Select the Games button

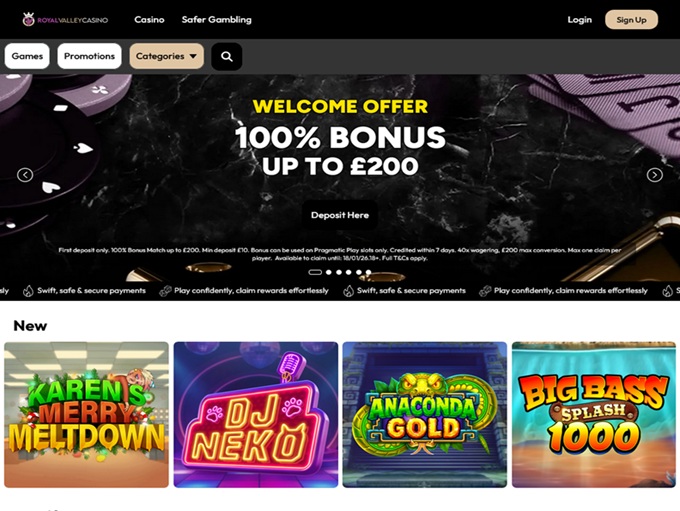[x=27, y=56]
